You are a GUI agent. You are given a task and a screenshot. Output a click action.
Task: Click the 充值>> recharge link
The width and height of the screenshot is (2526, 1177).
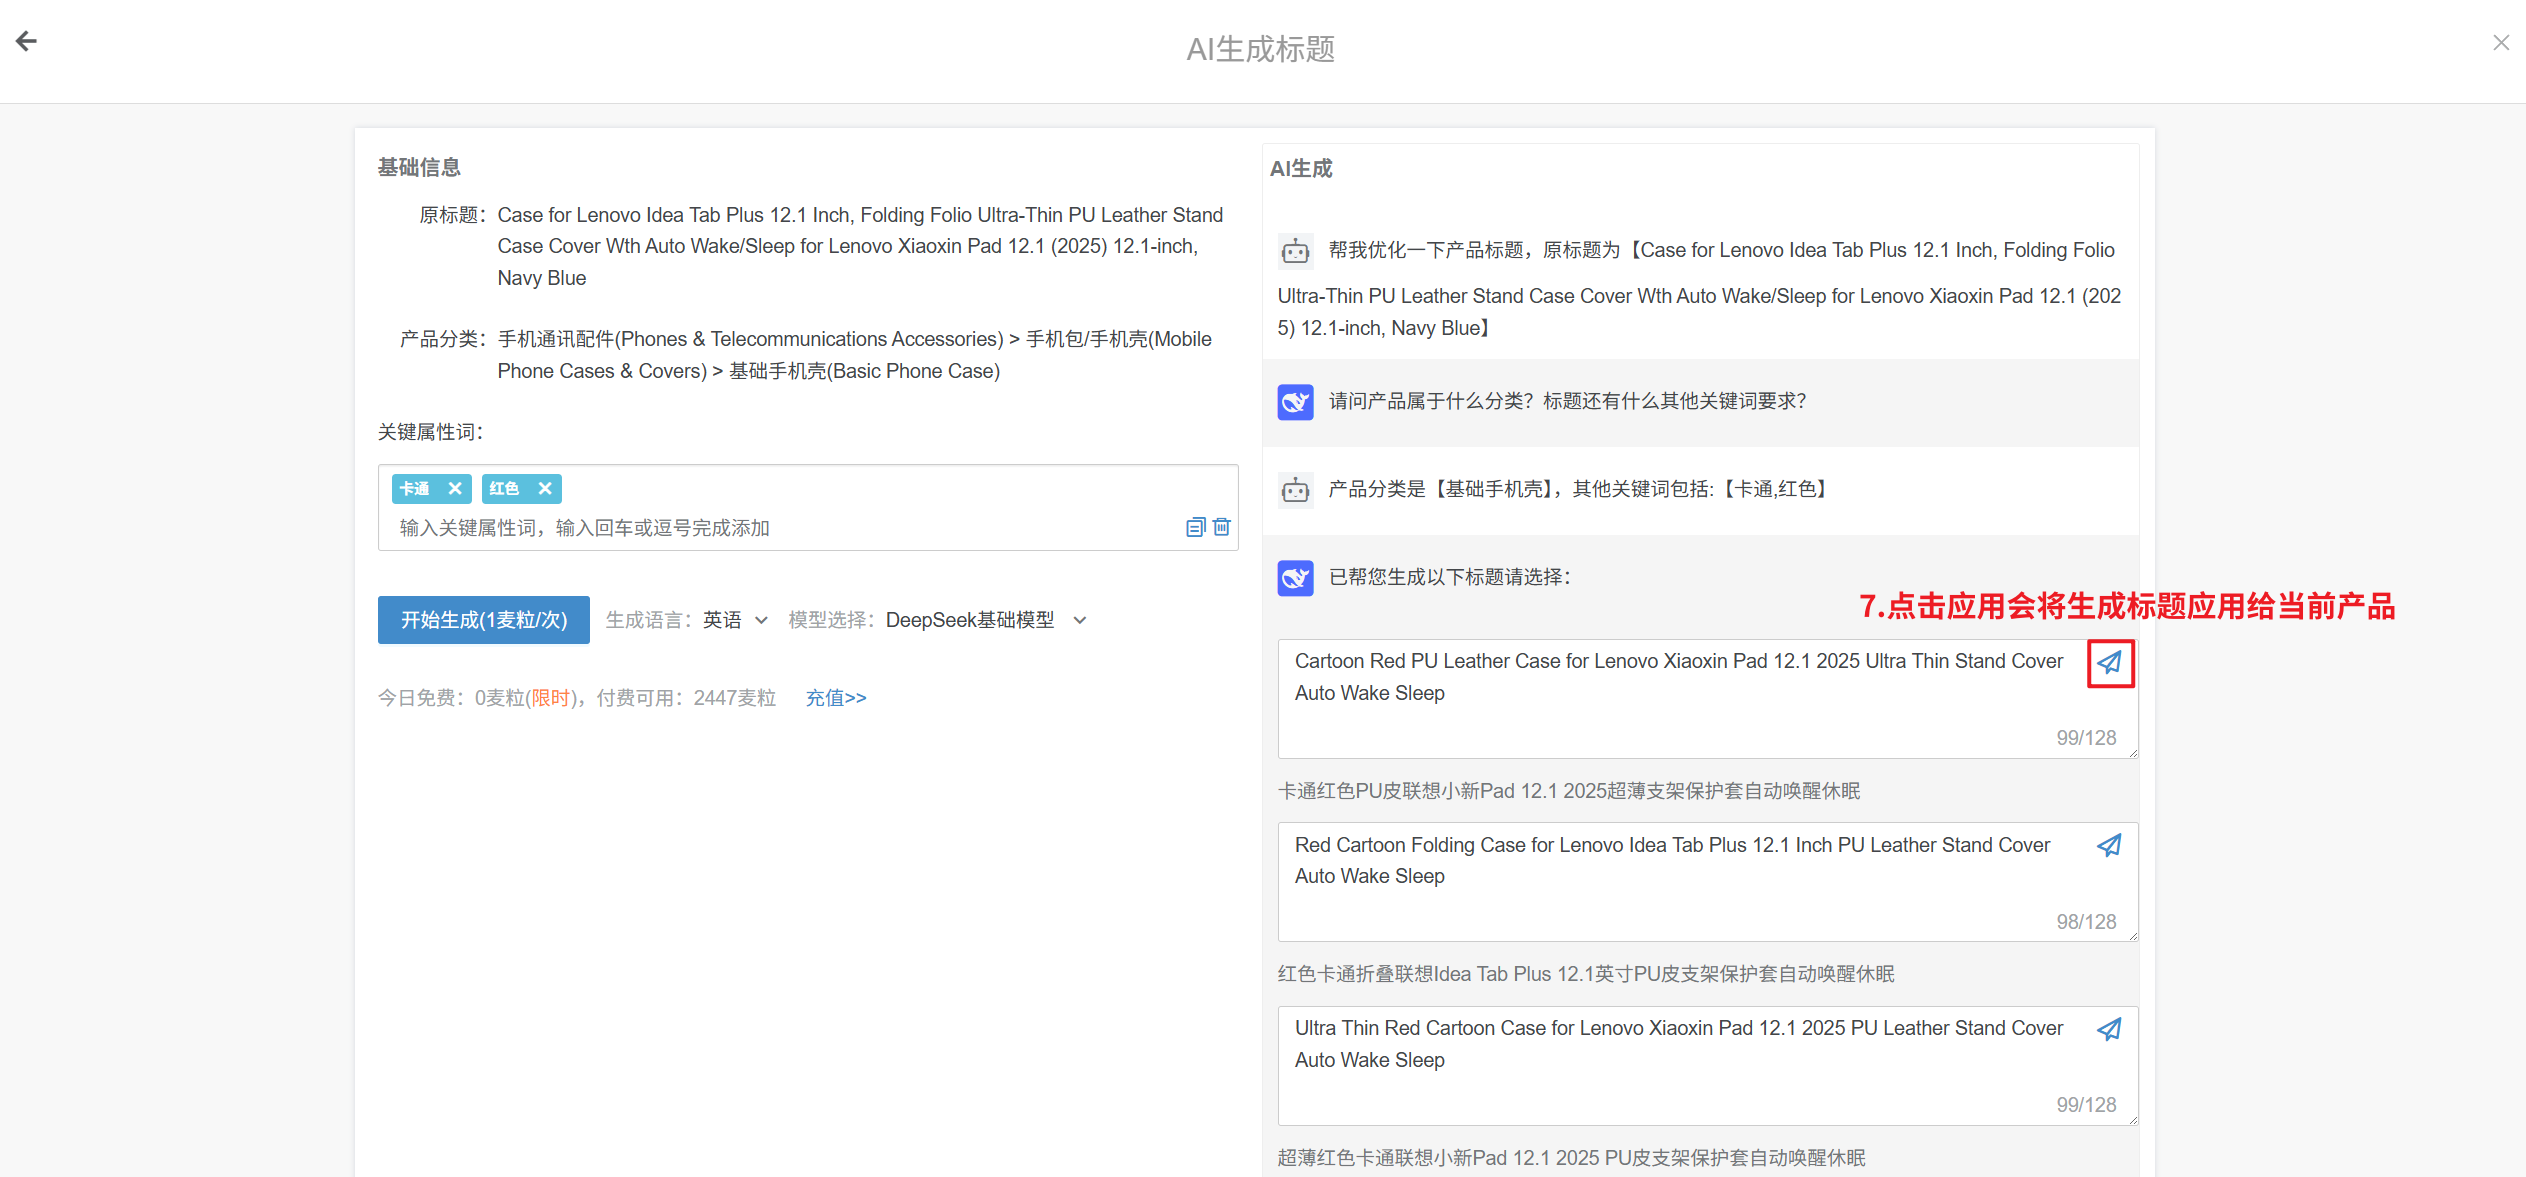click(836, 698)
